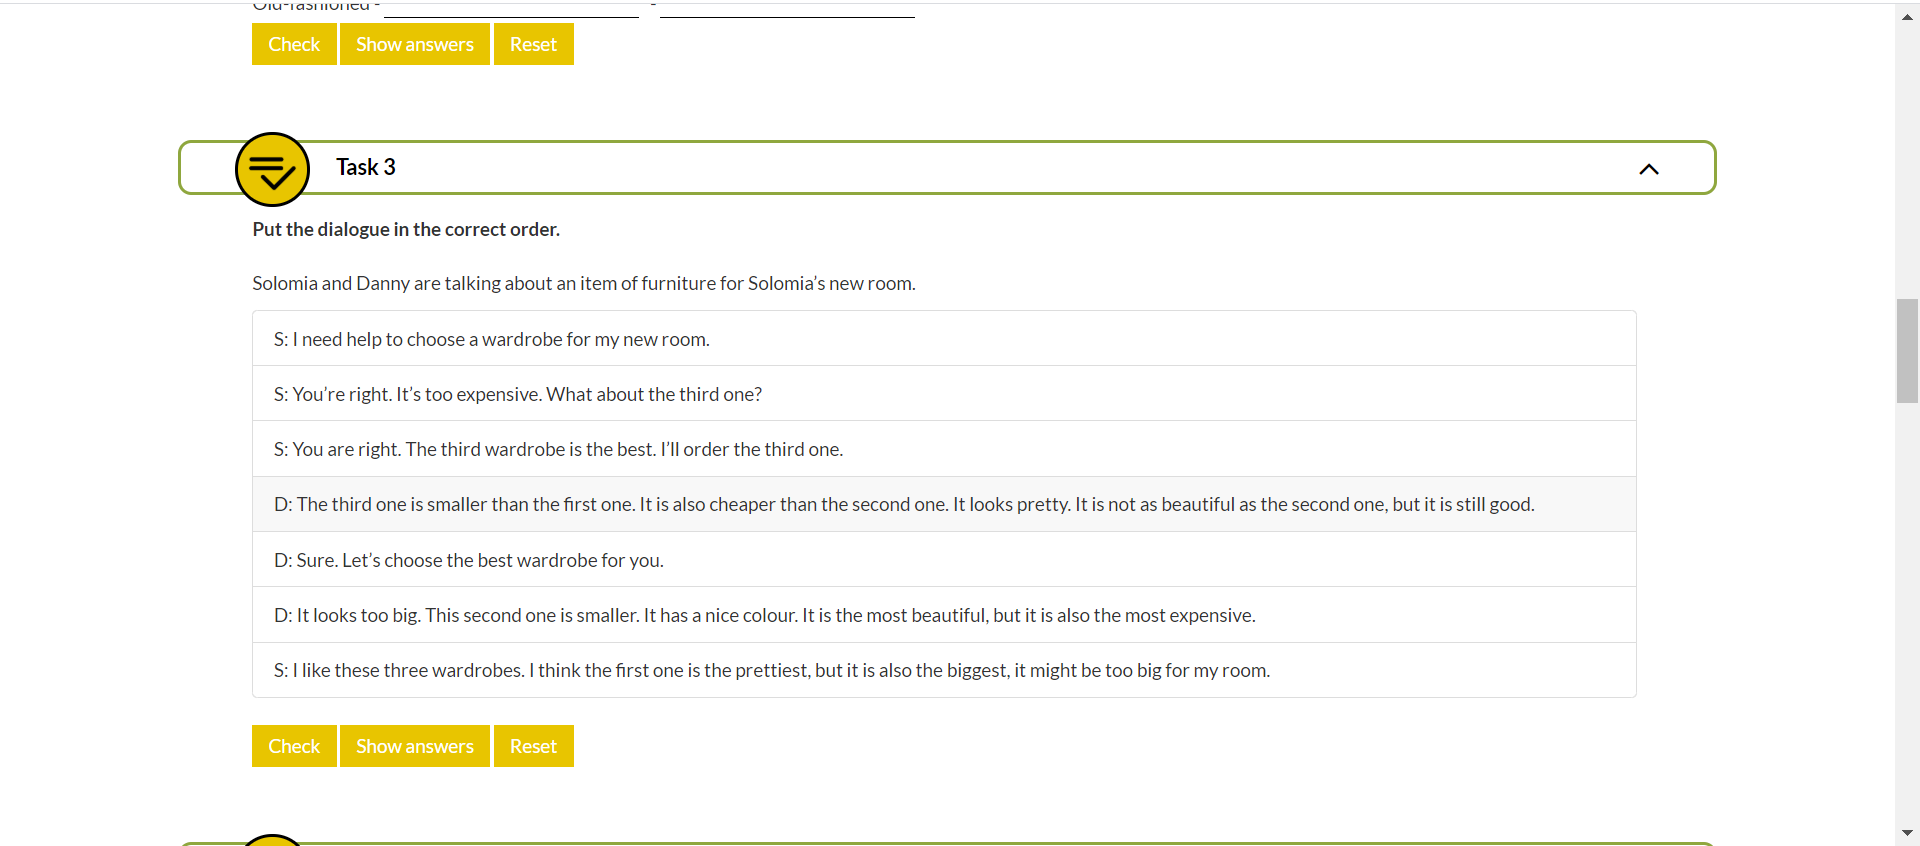Screen dimensions: 1920x846
Task: Click the Reset button above Task 3
Action: 533,44
